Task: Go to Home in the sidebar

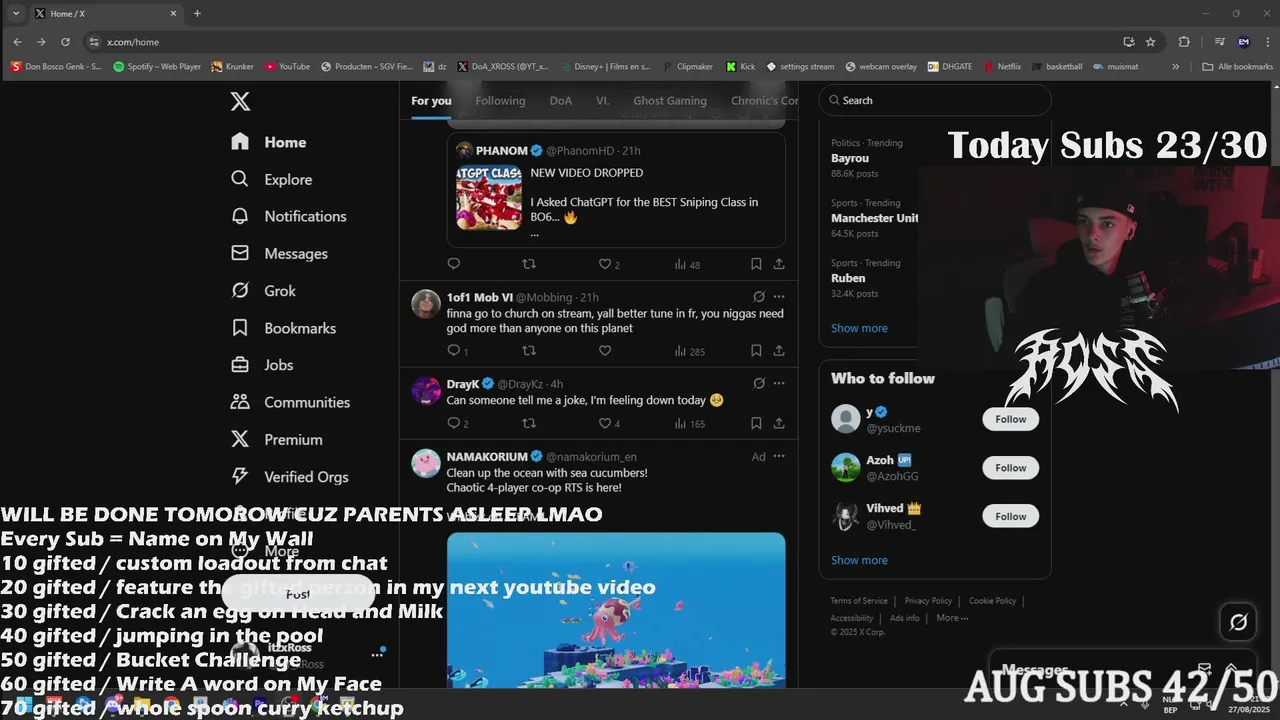Action: pyautogui.click(x=269, y=142)
